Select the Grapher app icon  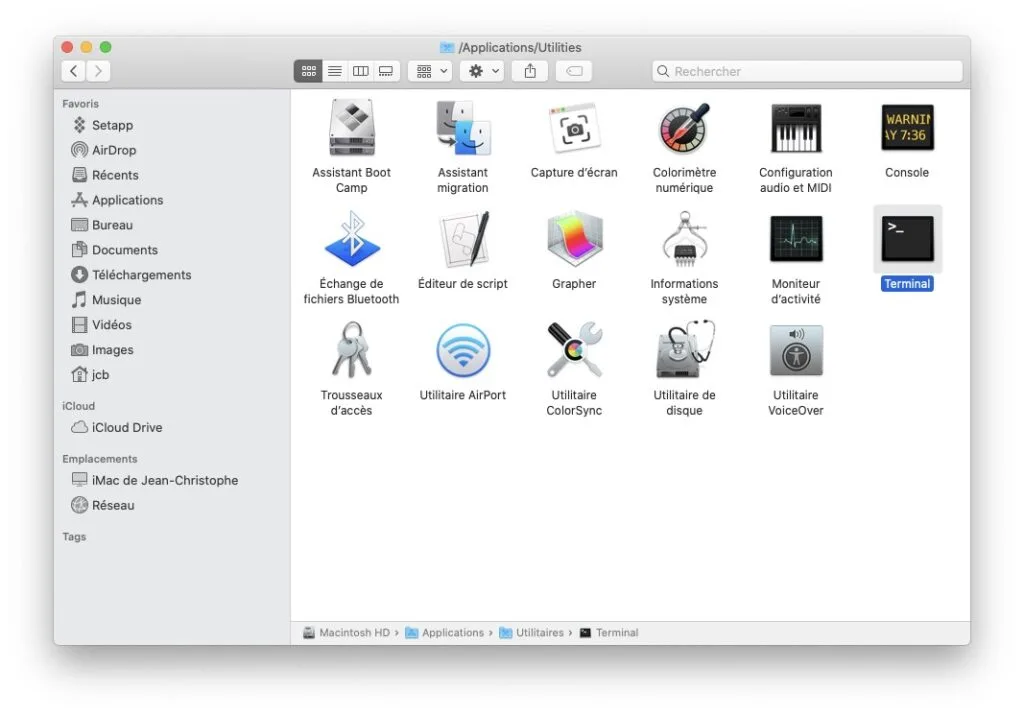coord(574,238)
